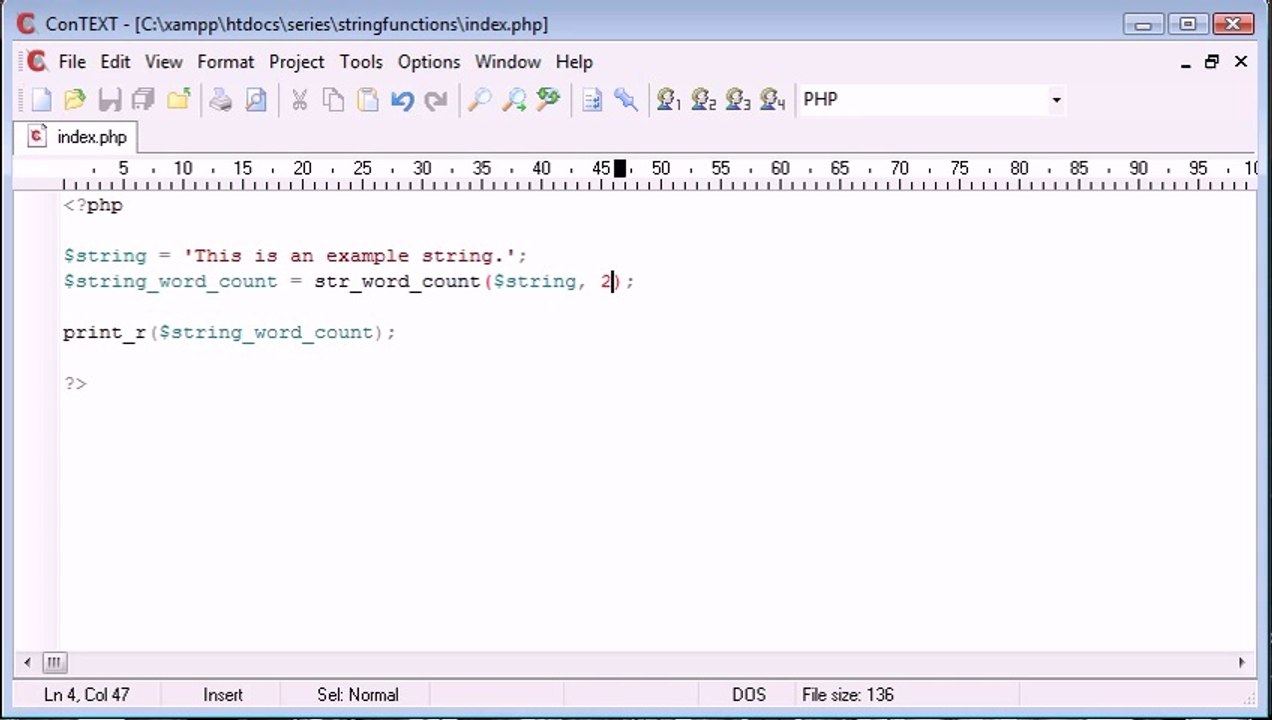Image resolution: width=1272 pixels, height=720 pixels.
Task: Click print_r statement in the code
Action: 229,333
